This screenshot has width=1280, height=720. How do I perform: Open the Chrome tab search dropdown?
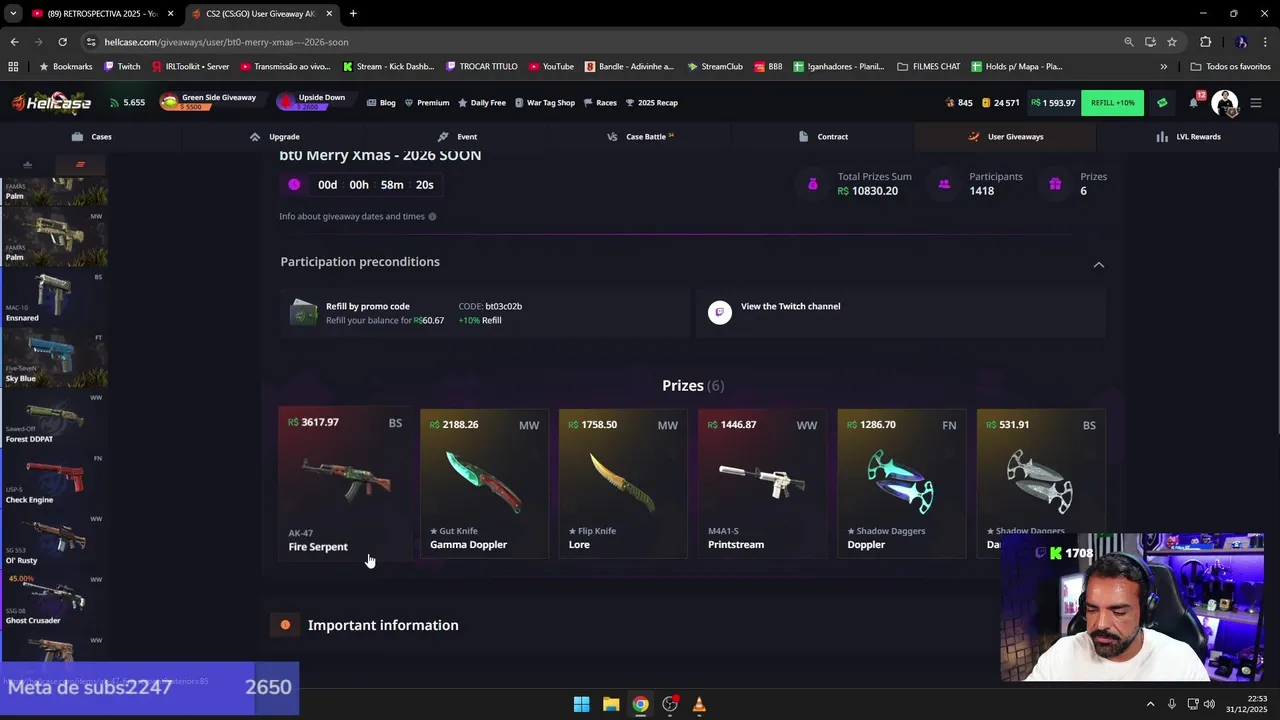point(13,14)
